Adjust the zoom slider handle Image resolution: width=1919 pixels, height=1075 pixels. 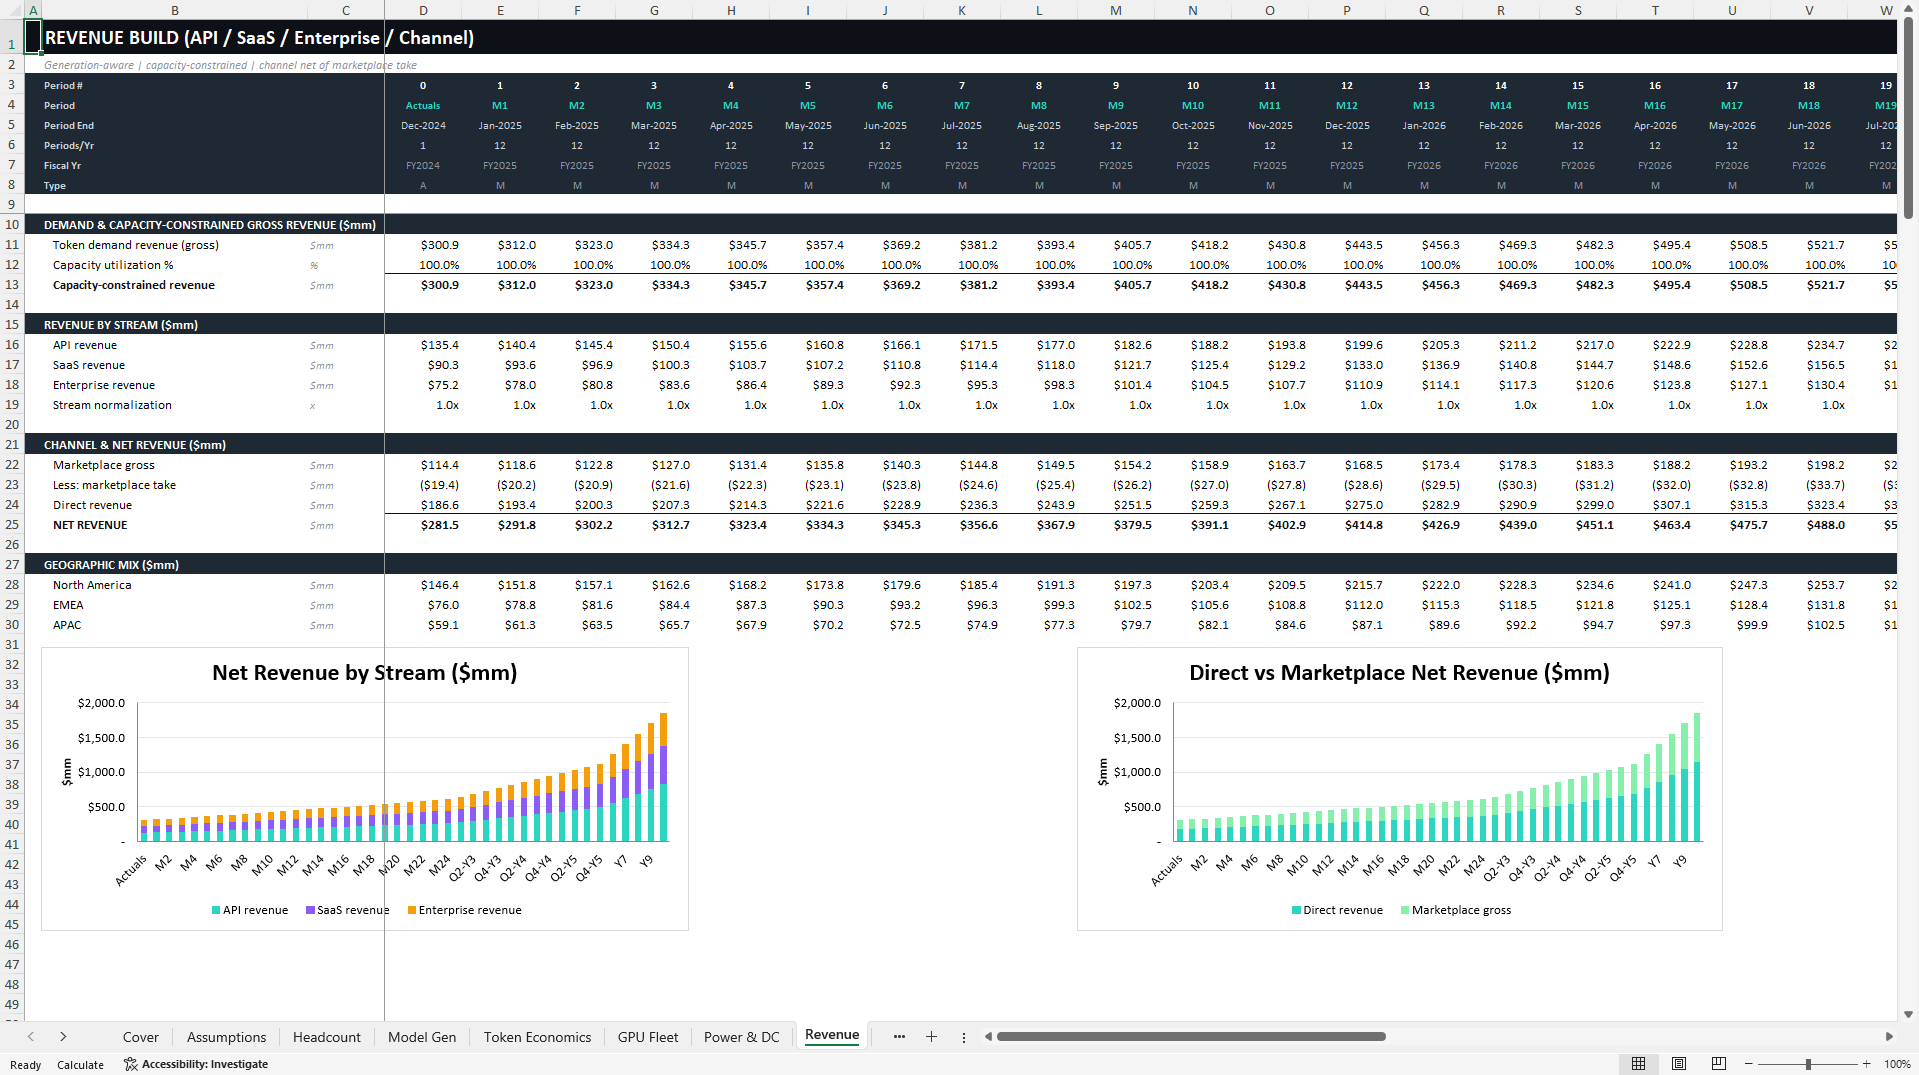1808,1064
